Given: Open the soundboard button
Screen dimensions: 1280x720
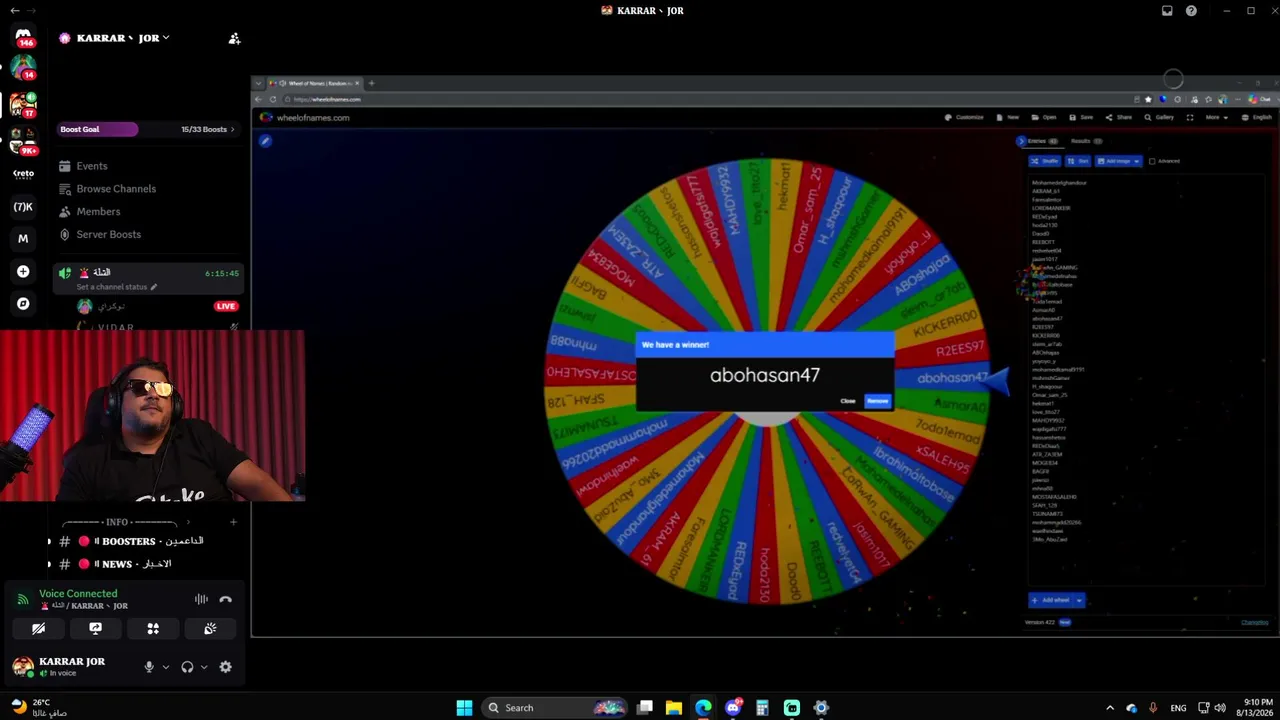Looking at the screenshot, I should [x=210, y=629].
